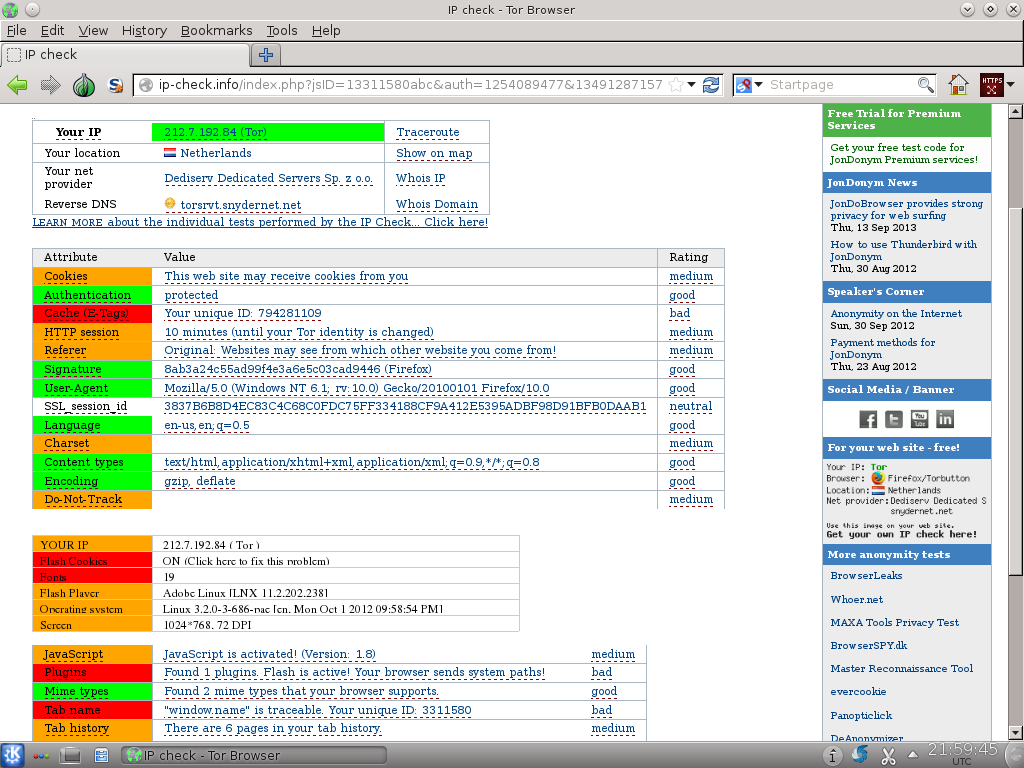This screenshot has width=1024, height=768.
Task: Open the YouTube social media icon
Action: pos(919,419)
